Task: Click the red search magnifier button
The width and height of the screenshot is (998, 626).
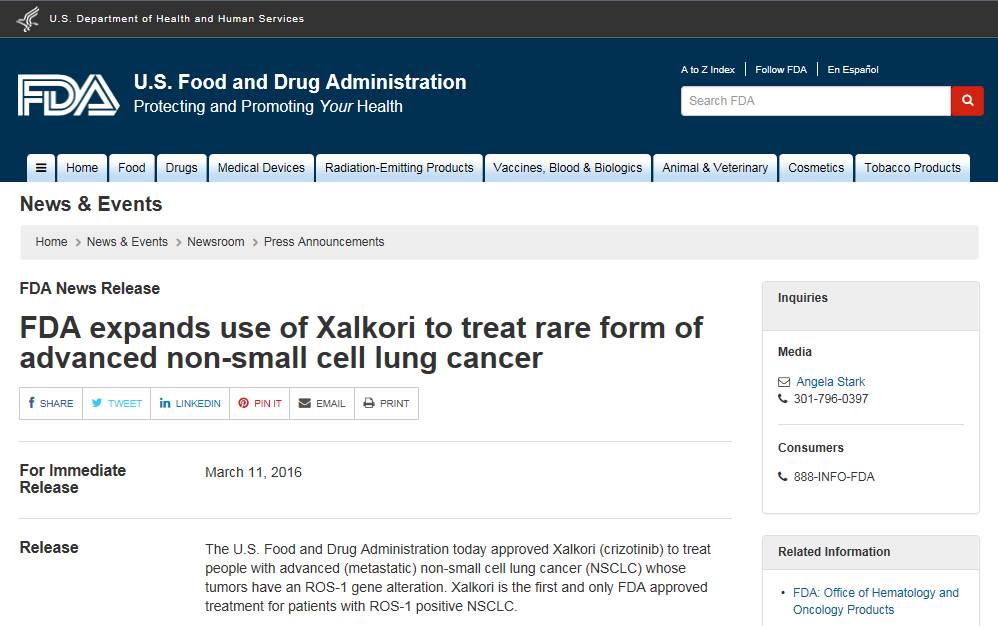Action: [x=967, y=101]
